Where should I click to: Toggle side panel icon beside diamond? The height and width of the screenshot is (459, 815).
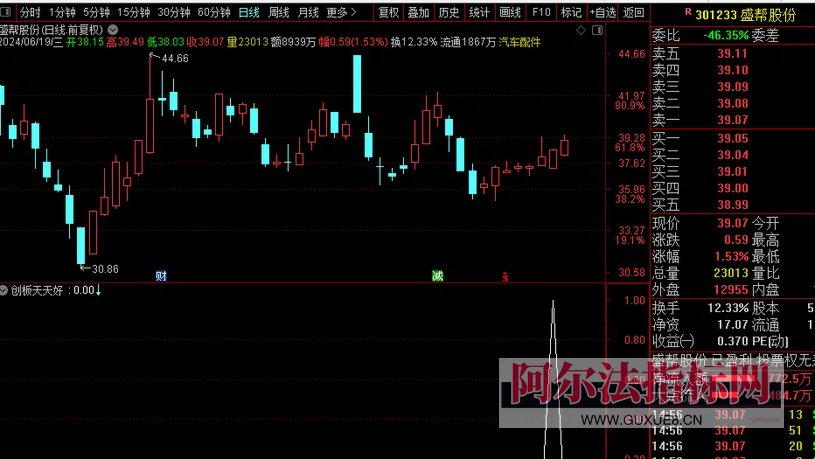pyautogui.click(x=597, y=30)
